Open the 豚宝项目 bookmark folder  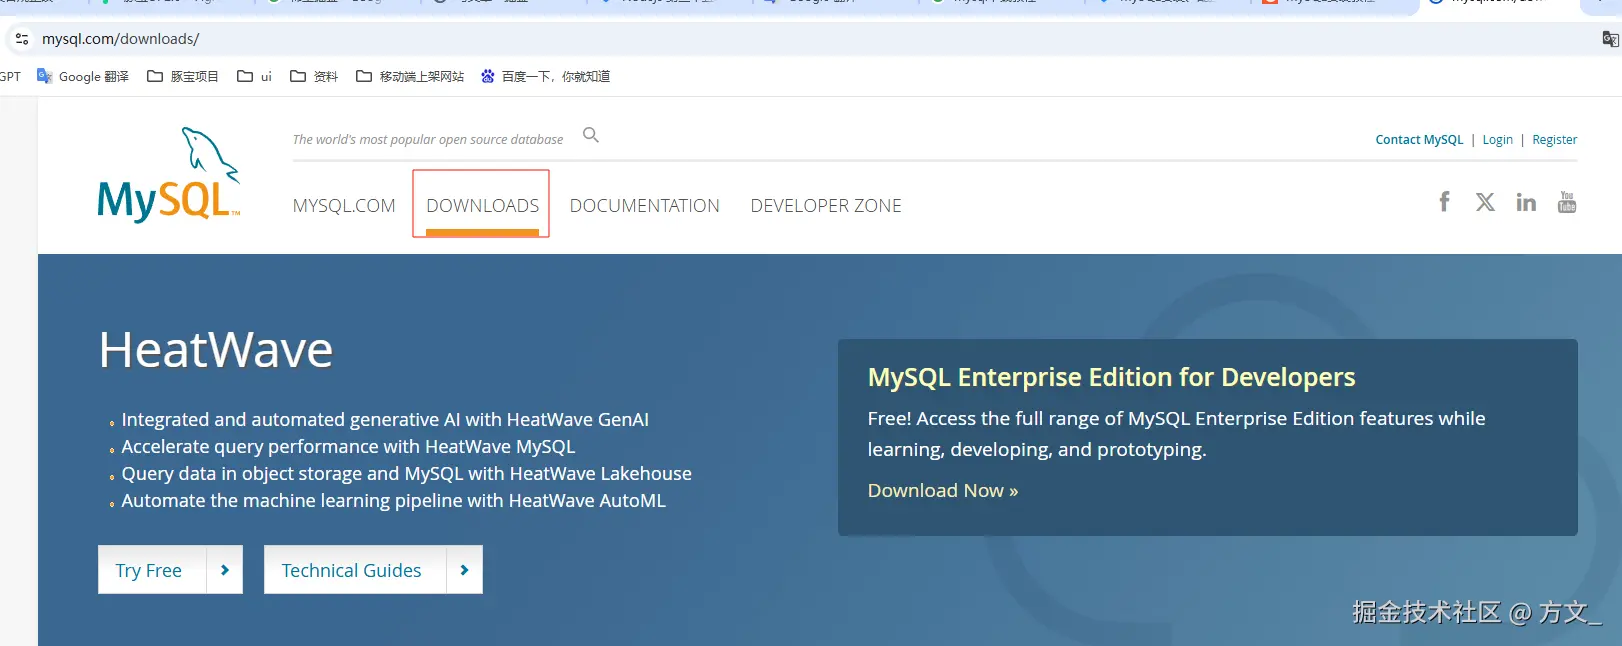pos(183,76)
